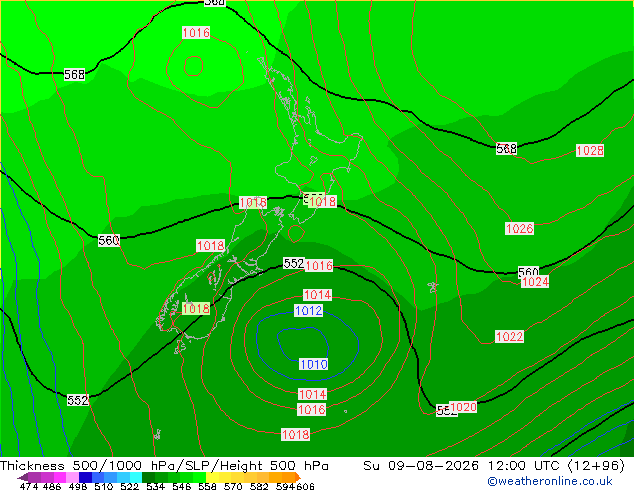
Task: Click the 1016 label between the 1014 and 1018 labels at the bottom
Action: (311, 410)
